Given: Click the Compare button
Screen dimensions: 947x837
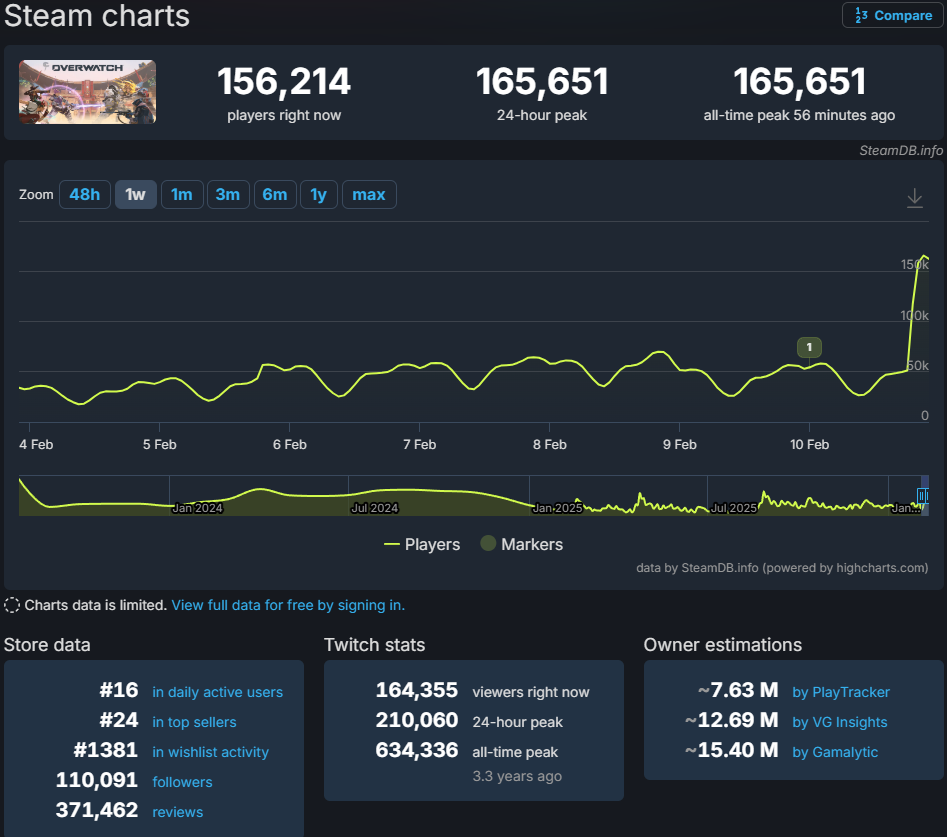Looking at the screenshot, I should 892,15.
